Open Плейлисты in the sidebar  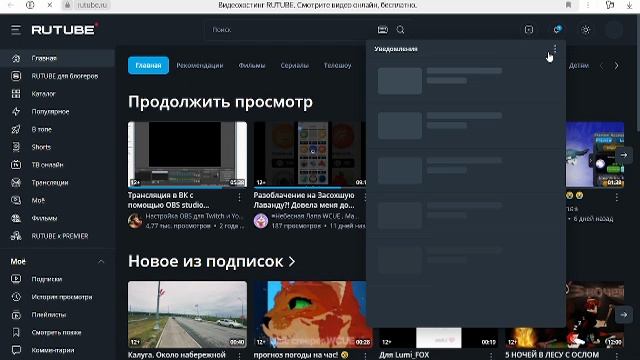57,315
